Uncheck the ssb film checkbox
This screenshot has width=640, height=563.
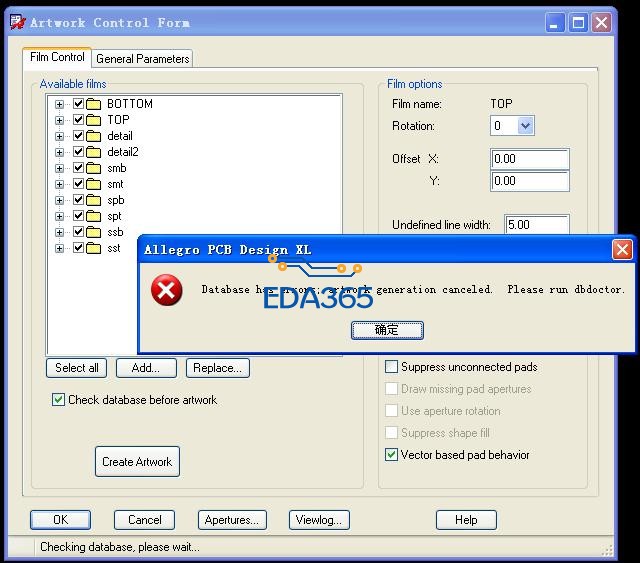pyautogui.click(x=79, y=232)
